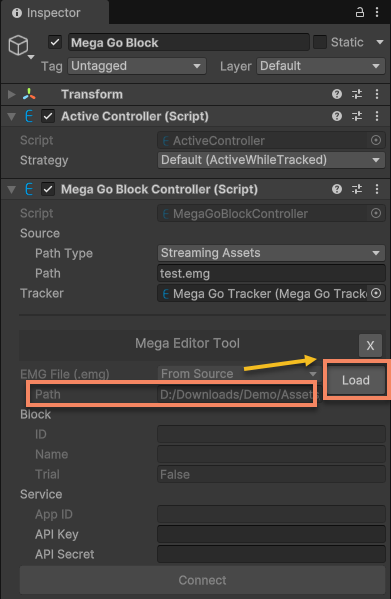This screenshot has height=599, width=391.
Task: Open Mega Go Block Controller kebab menu
Action: pyautogui.click(x=377, y=189)
